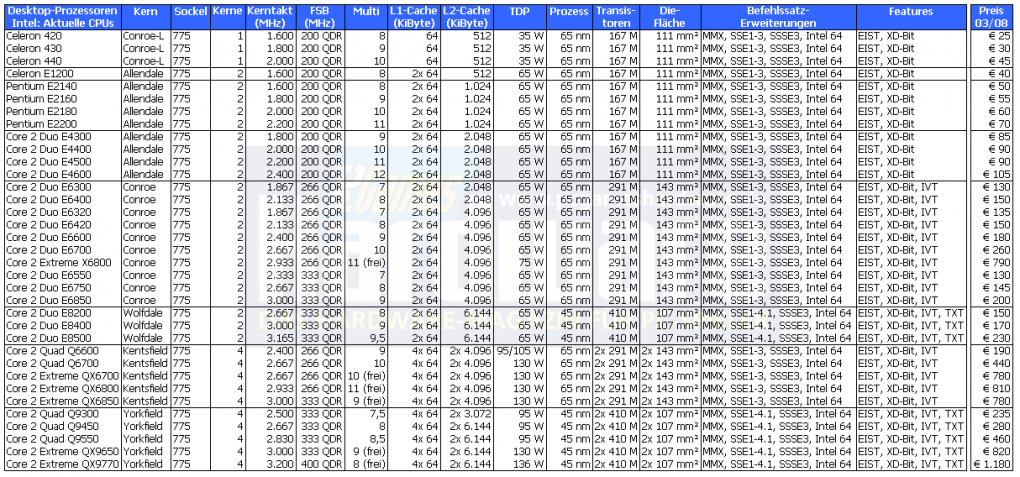
Task: Select the 2x 3.072 L2-Cache cell
Action: (469, 413)
